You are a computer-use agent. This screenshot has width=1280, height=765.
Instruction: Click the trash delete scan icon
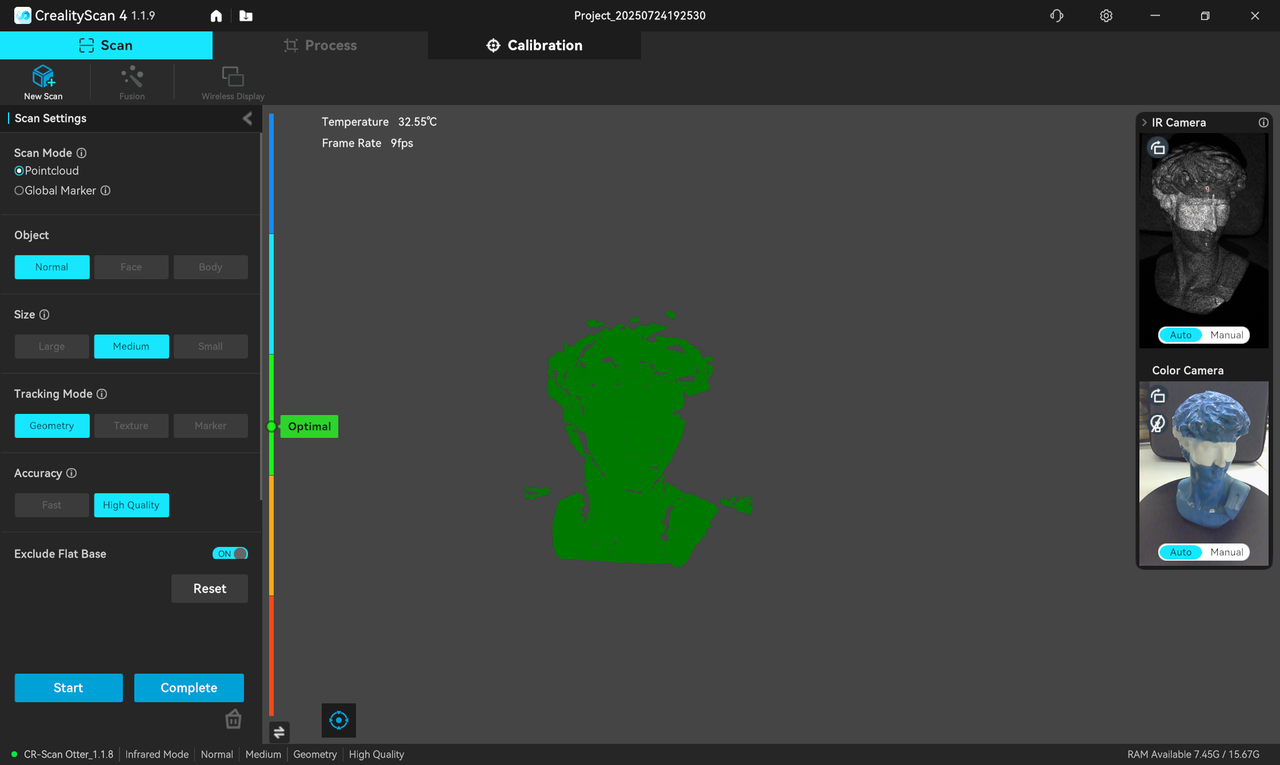pos(233,719)
